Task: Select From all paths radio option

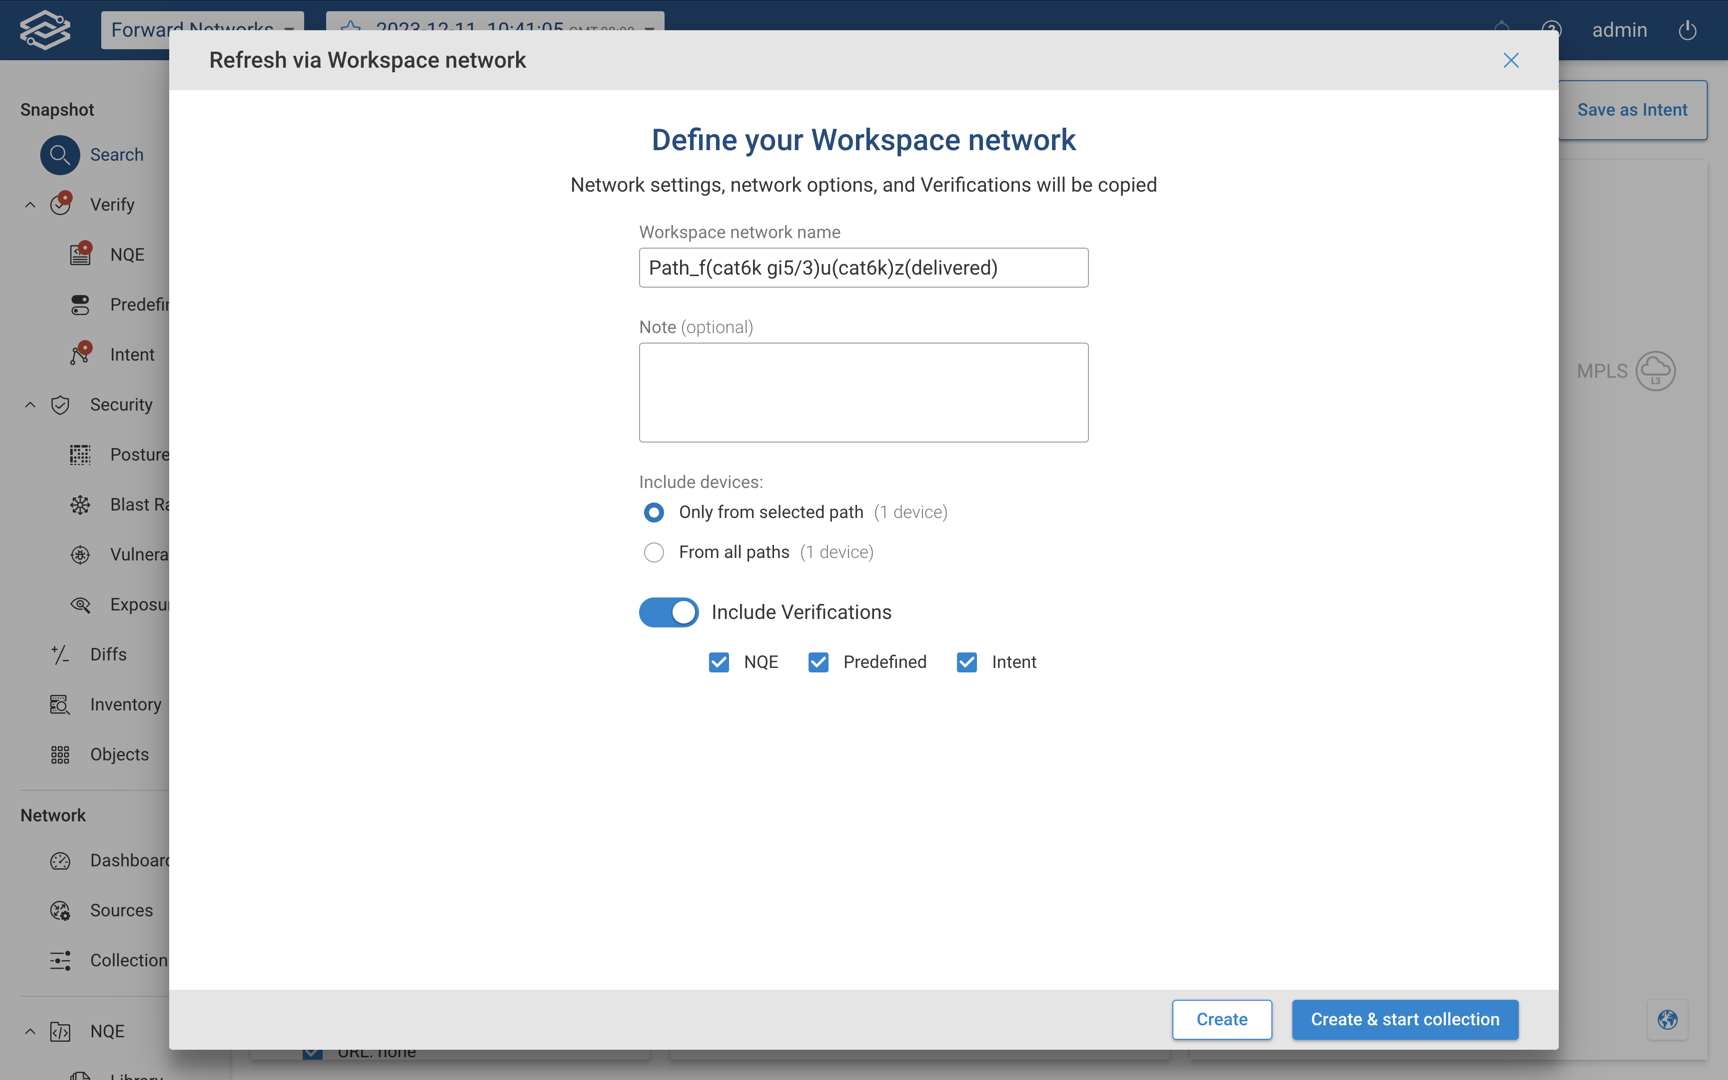Action: (x=654, y=552)
